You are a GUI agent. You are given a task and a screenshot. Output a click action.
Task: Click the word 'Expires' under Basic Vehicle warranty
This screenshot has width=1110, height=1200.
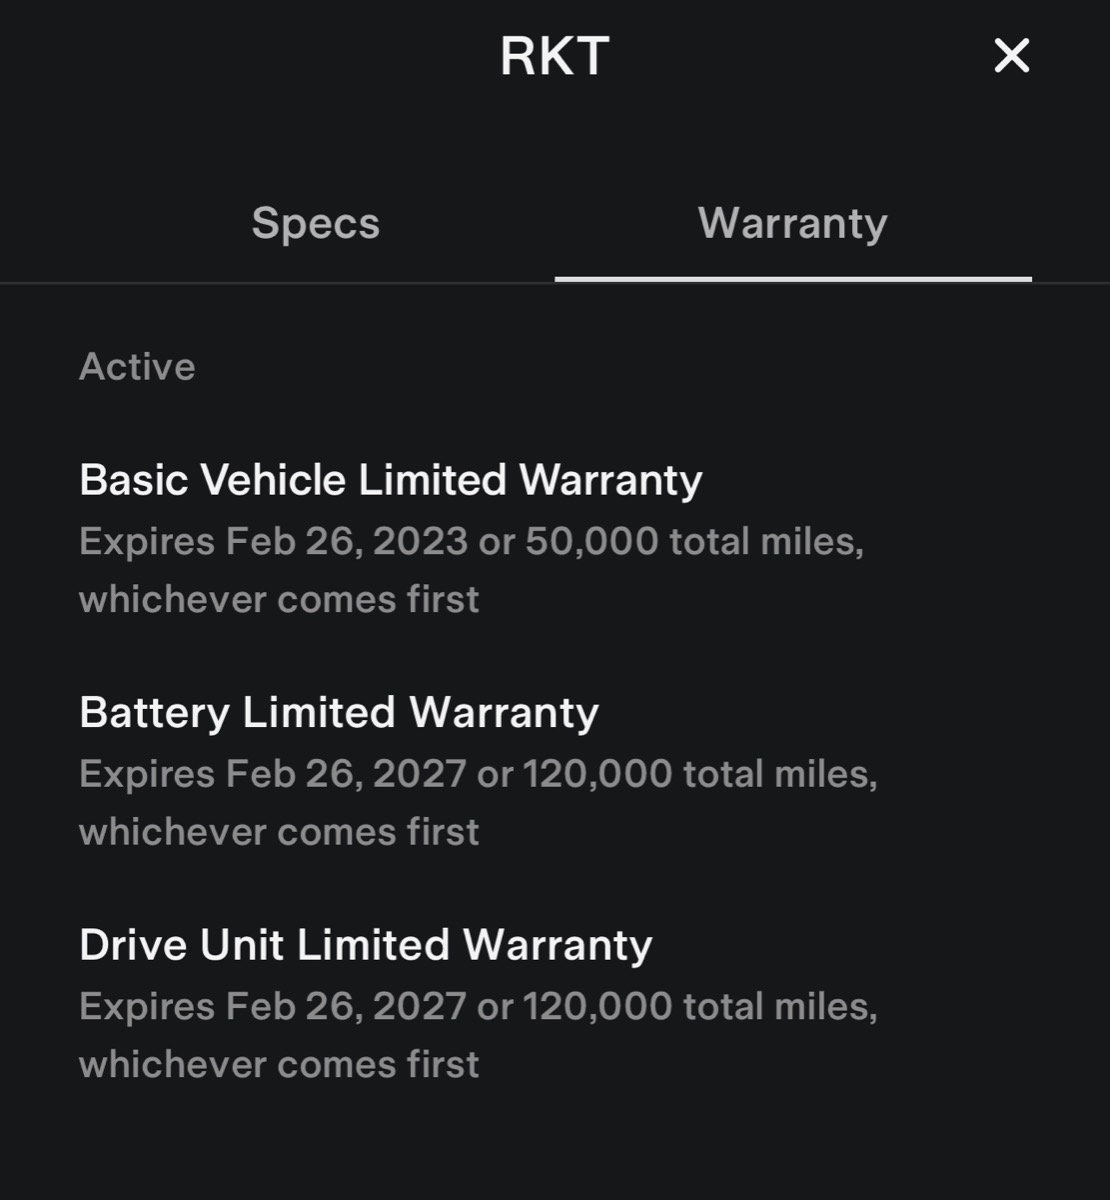click(x=146, y=542)
